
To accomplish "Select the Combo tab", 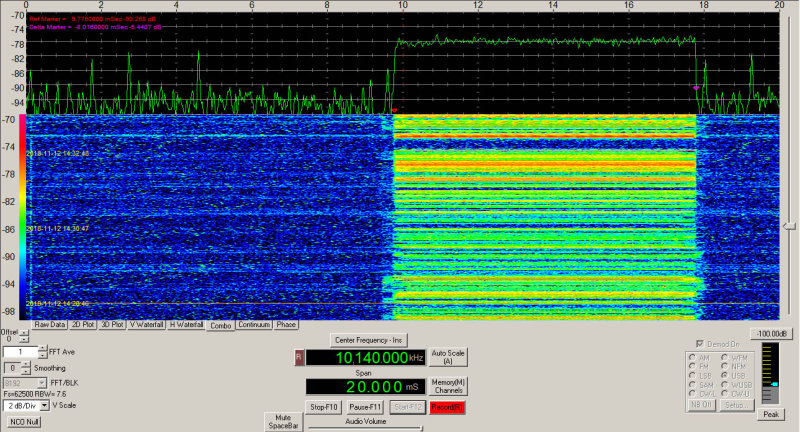I will pyautogui.click(x=220, y=325).
